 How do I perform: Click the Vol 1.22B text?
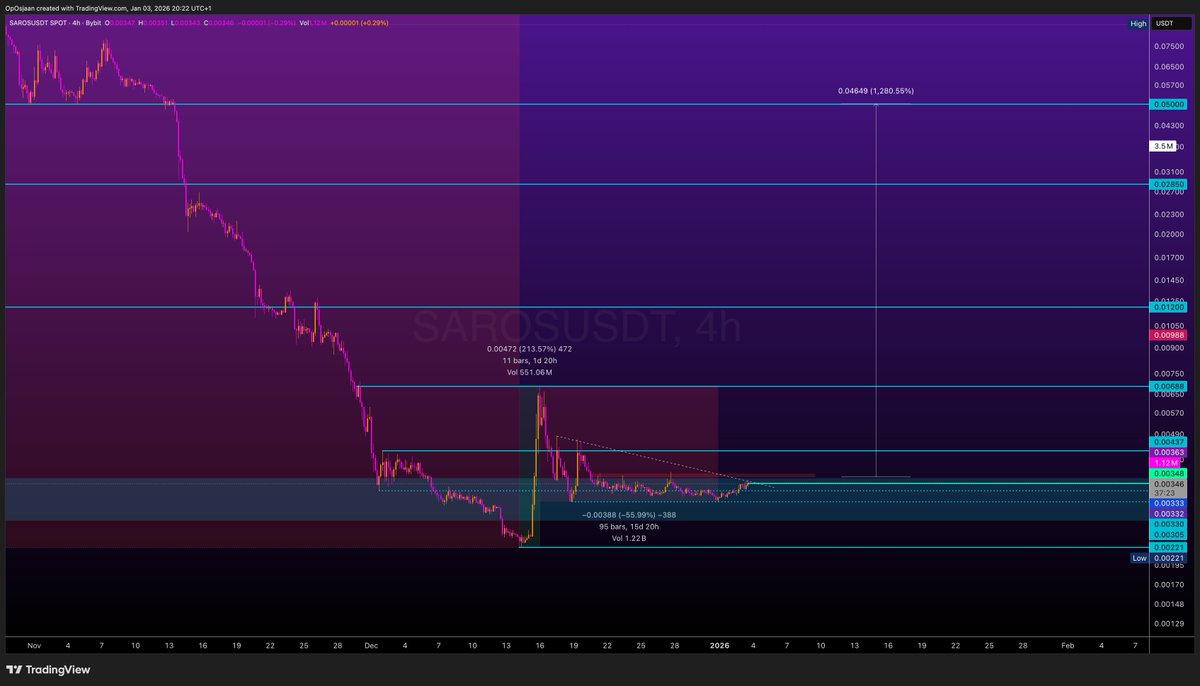[x=629, y=539]
